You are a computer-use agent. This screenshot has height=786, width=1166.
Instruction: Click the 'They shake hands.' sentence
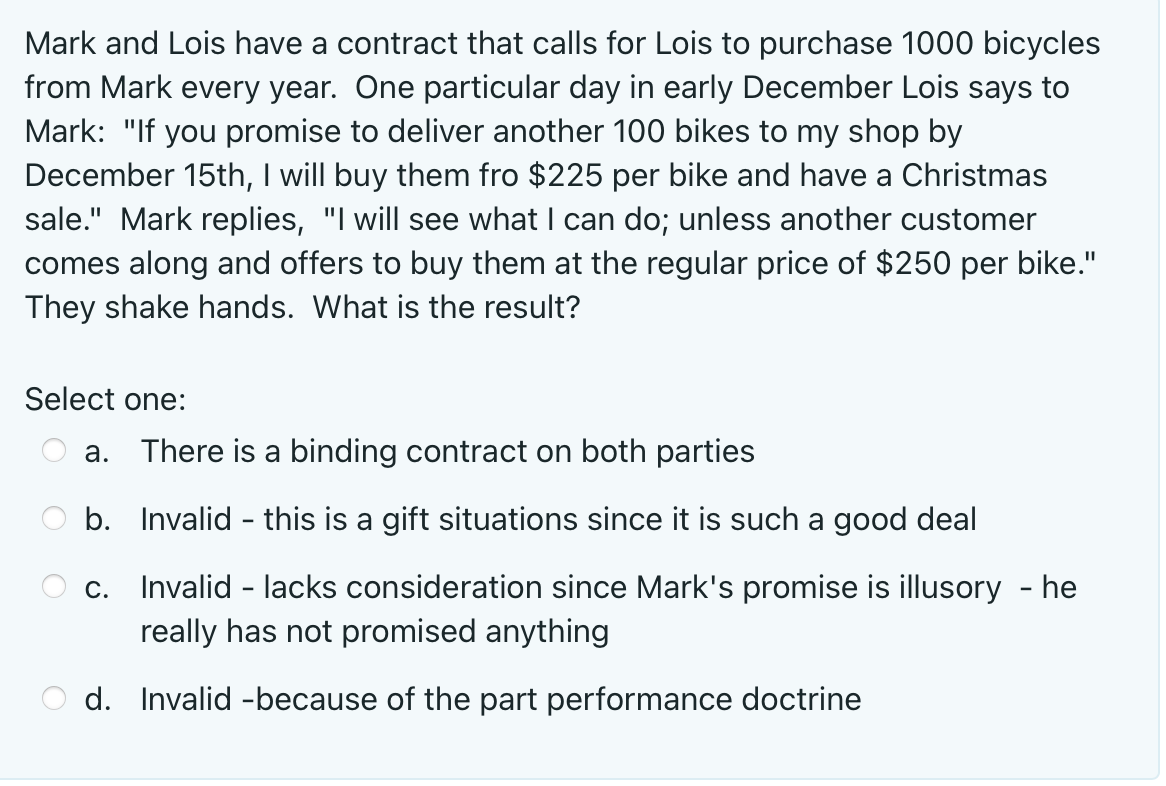click(160, 307)
